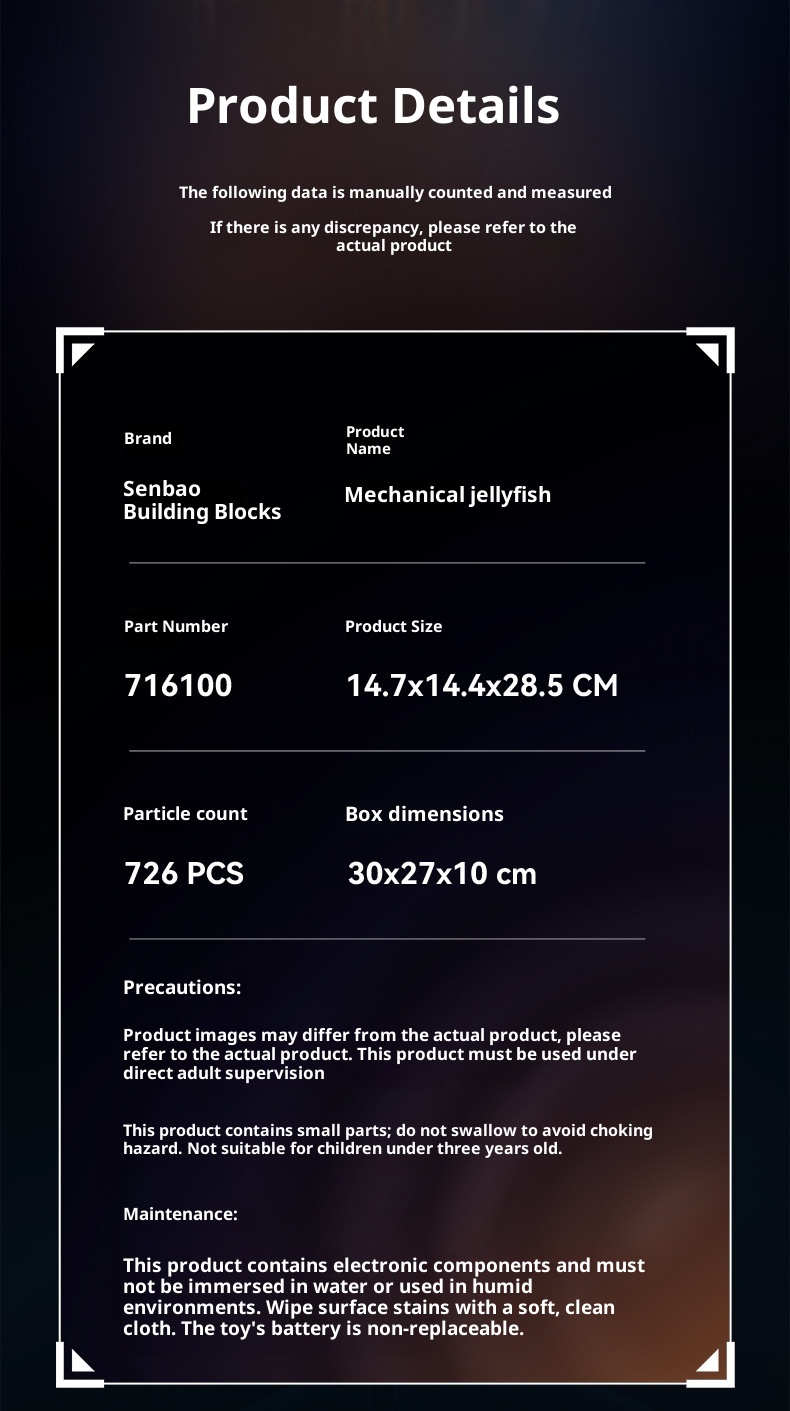
Task: Click the Product Name label
Action: [x=375, y=440]
